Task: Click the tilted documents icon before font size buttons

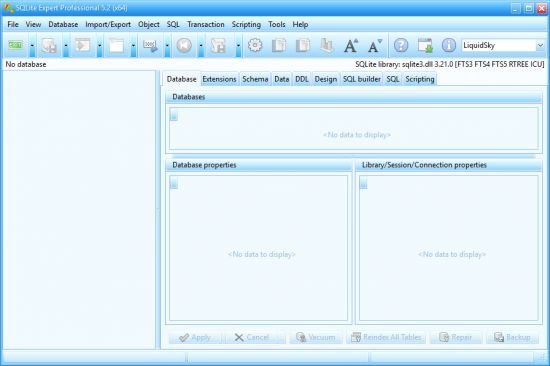Action: 327,45
